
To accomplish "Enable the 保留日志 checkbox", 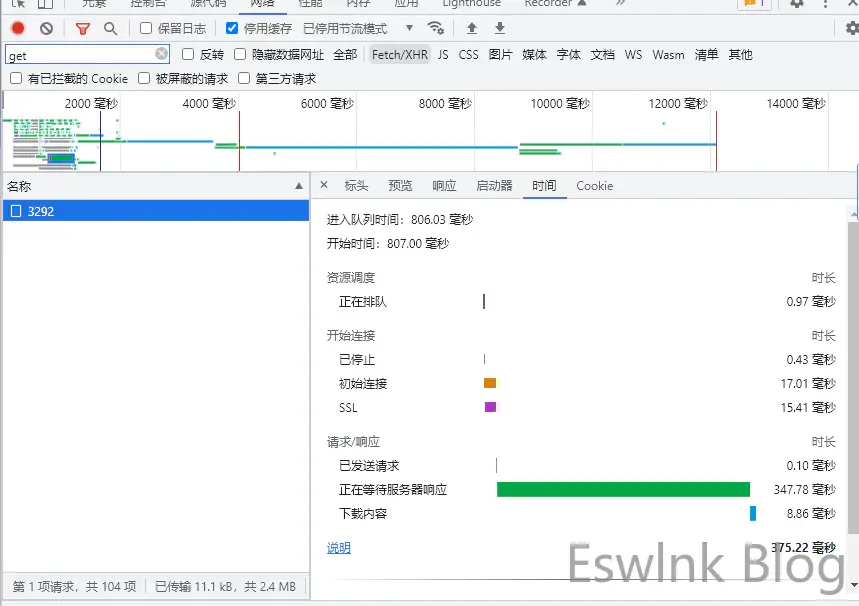I will [146, 29].
